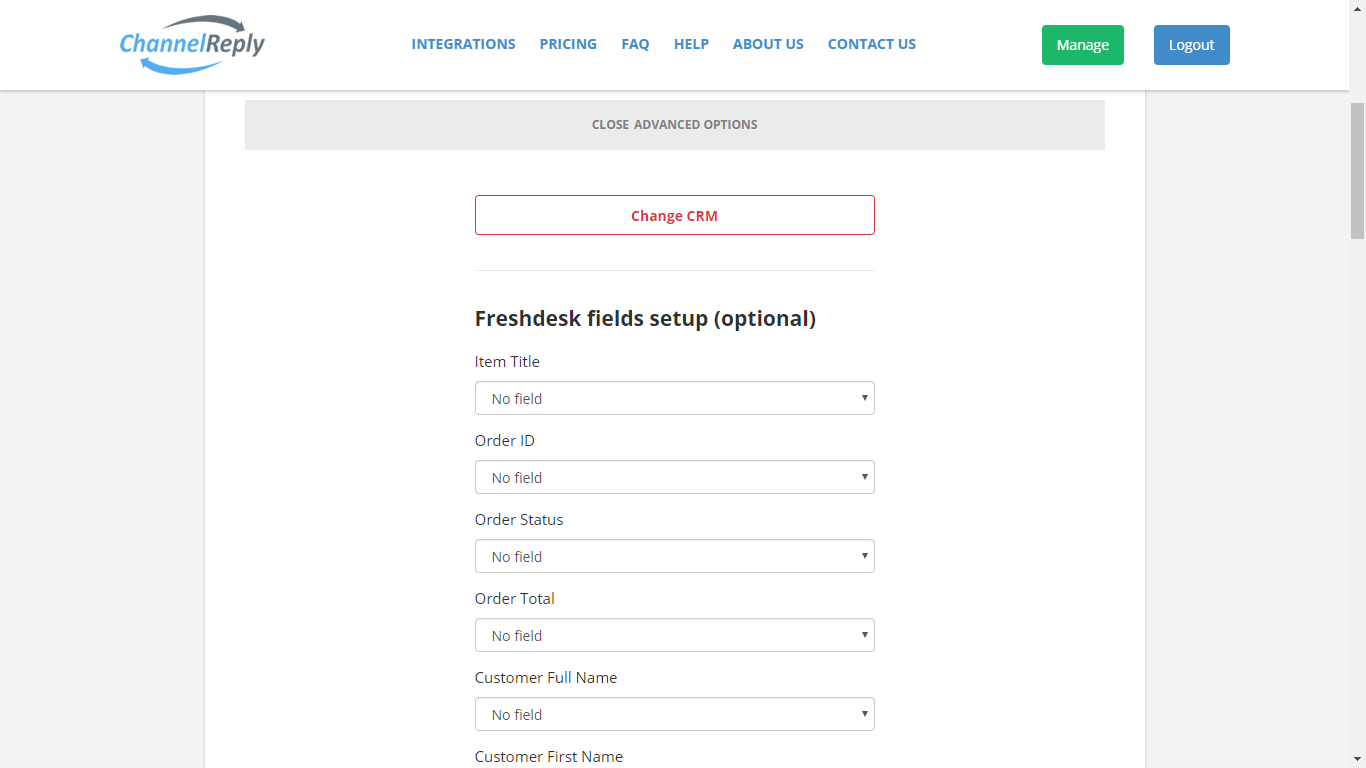The width and height of the screenshot is (1366, 768).
Task: Go to the Pricing page
Action: coord(568,44)
